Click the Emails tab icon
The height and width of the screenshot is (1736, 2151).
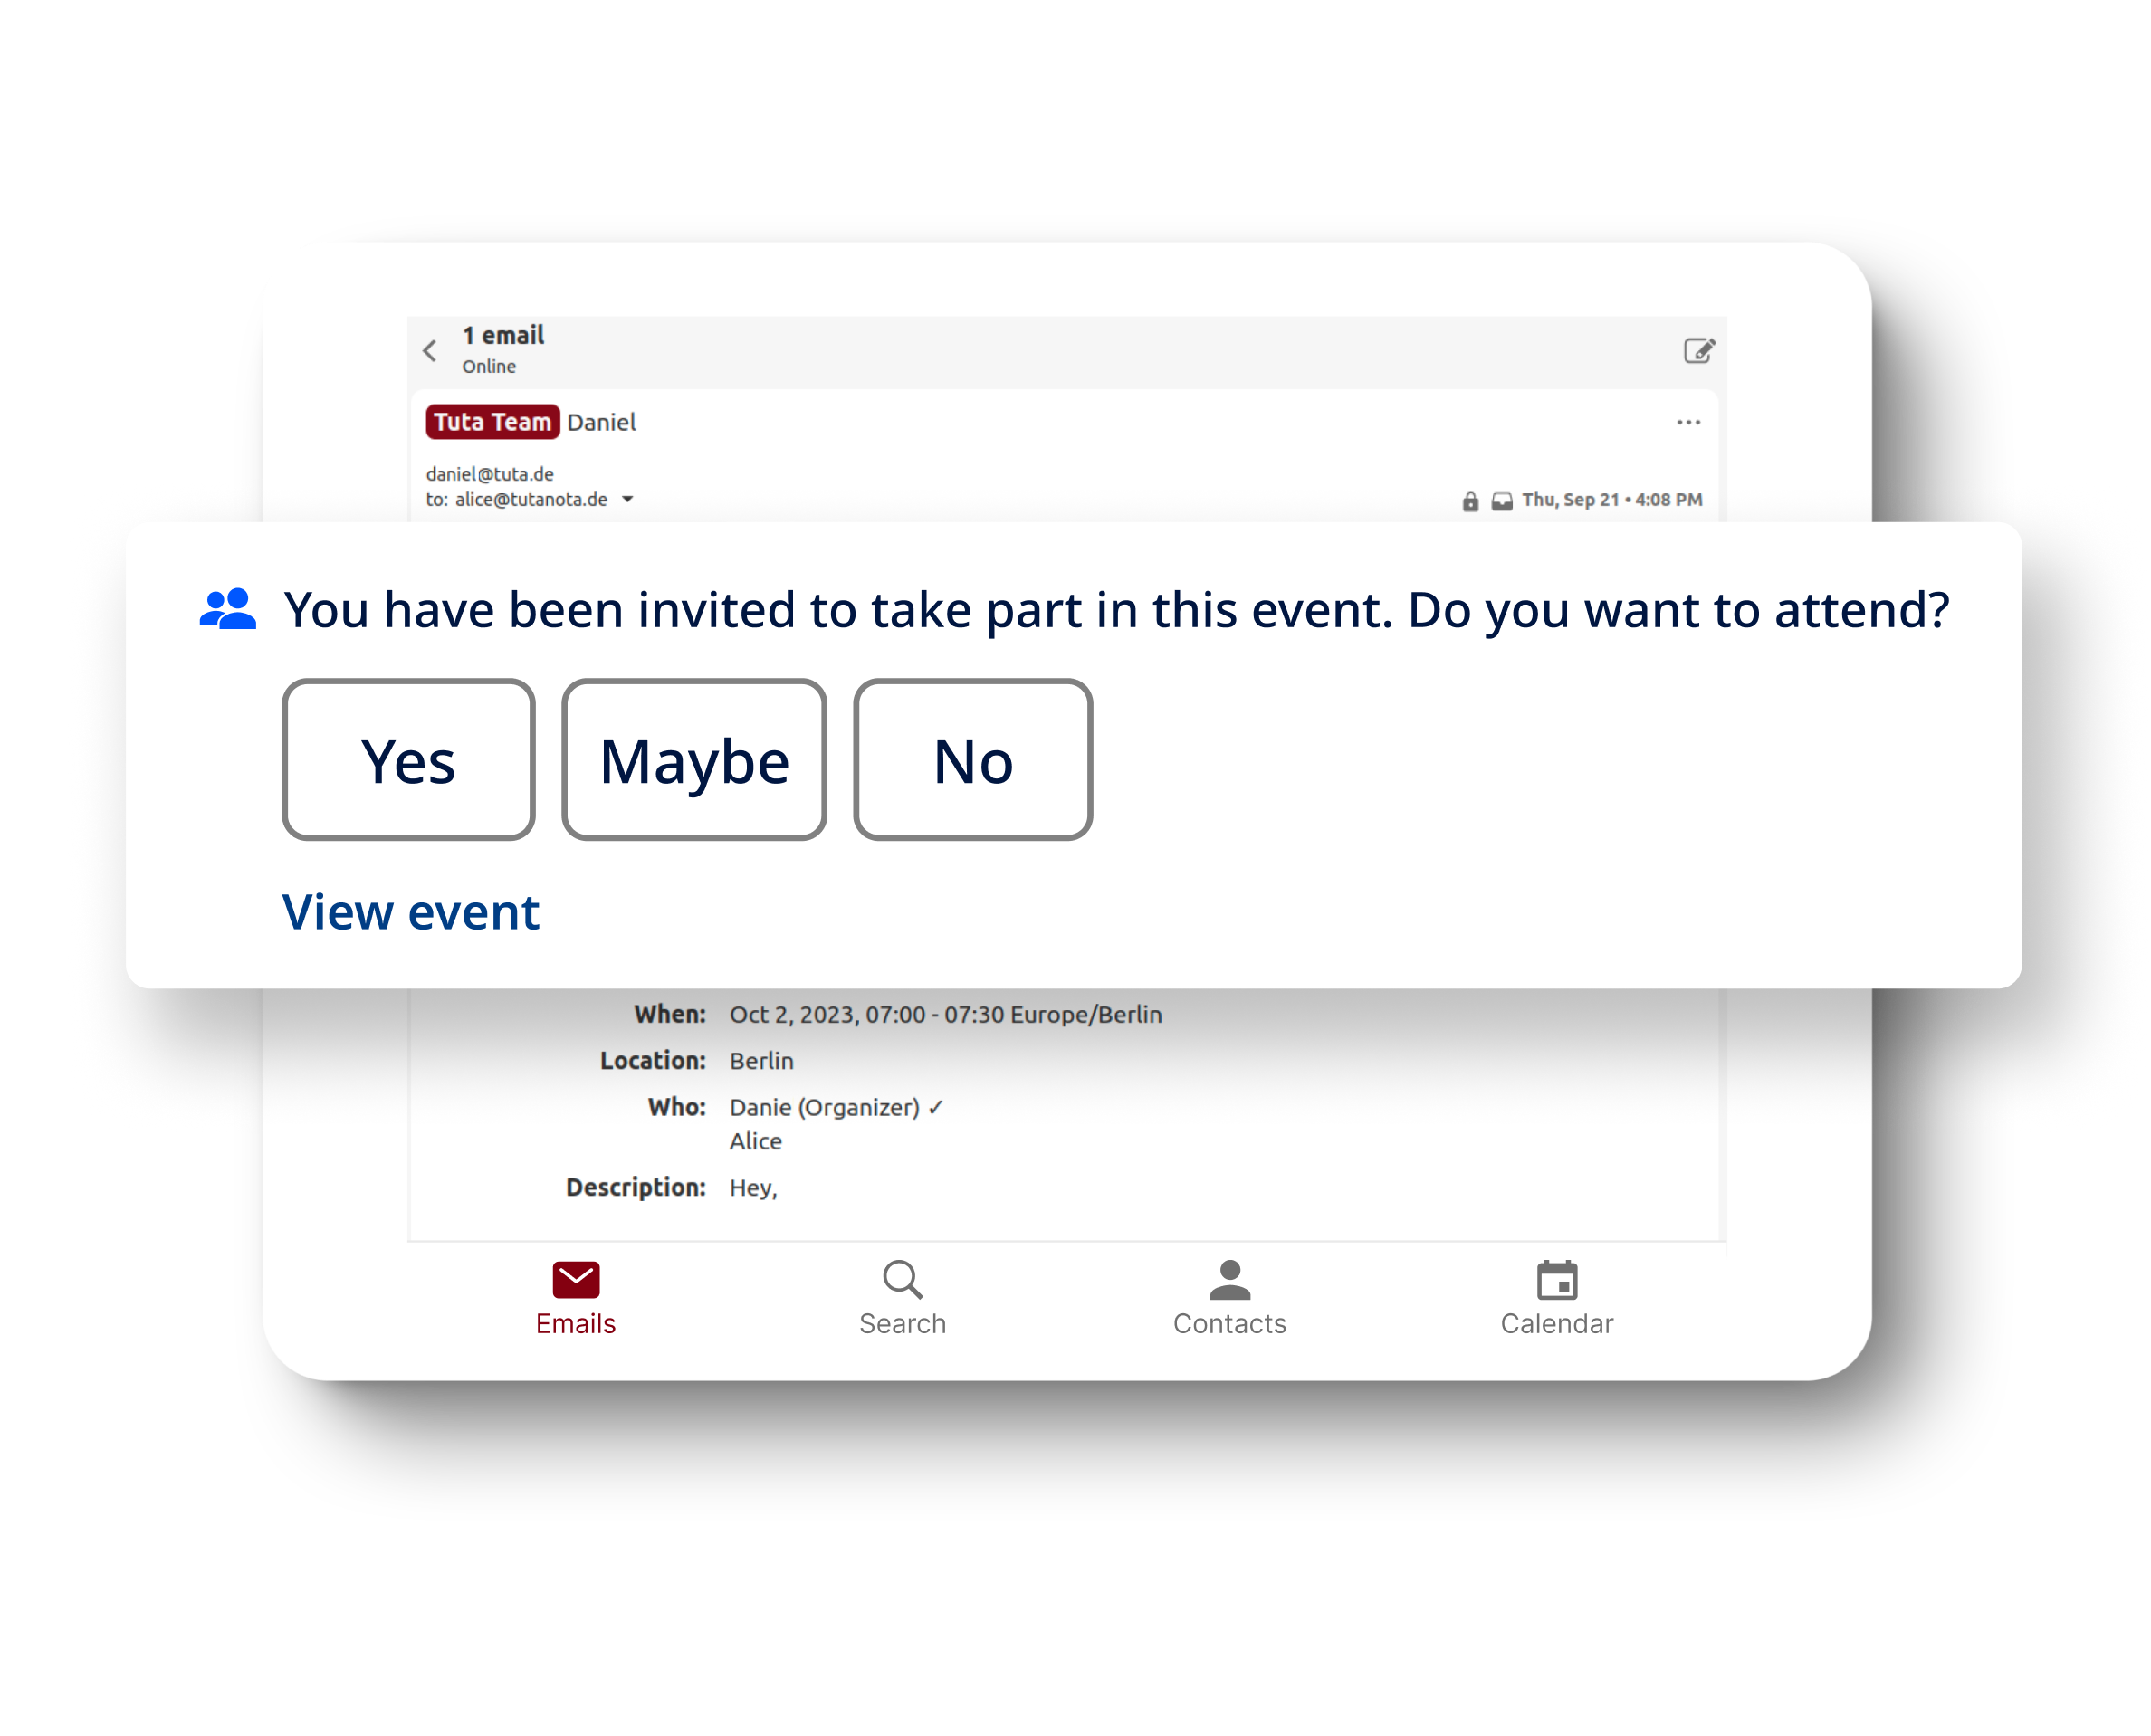(x=574, y=1275)
